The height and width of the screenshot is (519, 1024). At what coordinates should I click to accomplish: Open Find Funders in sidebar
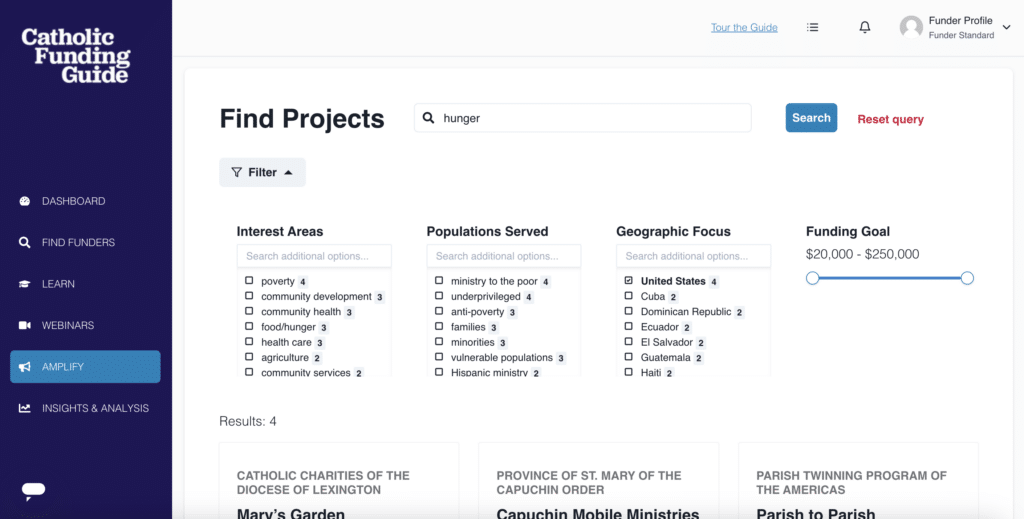pos(78,242)
